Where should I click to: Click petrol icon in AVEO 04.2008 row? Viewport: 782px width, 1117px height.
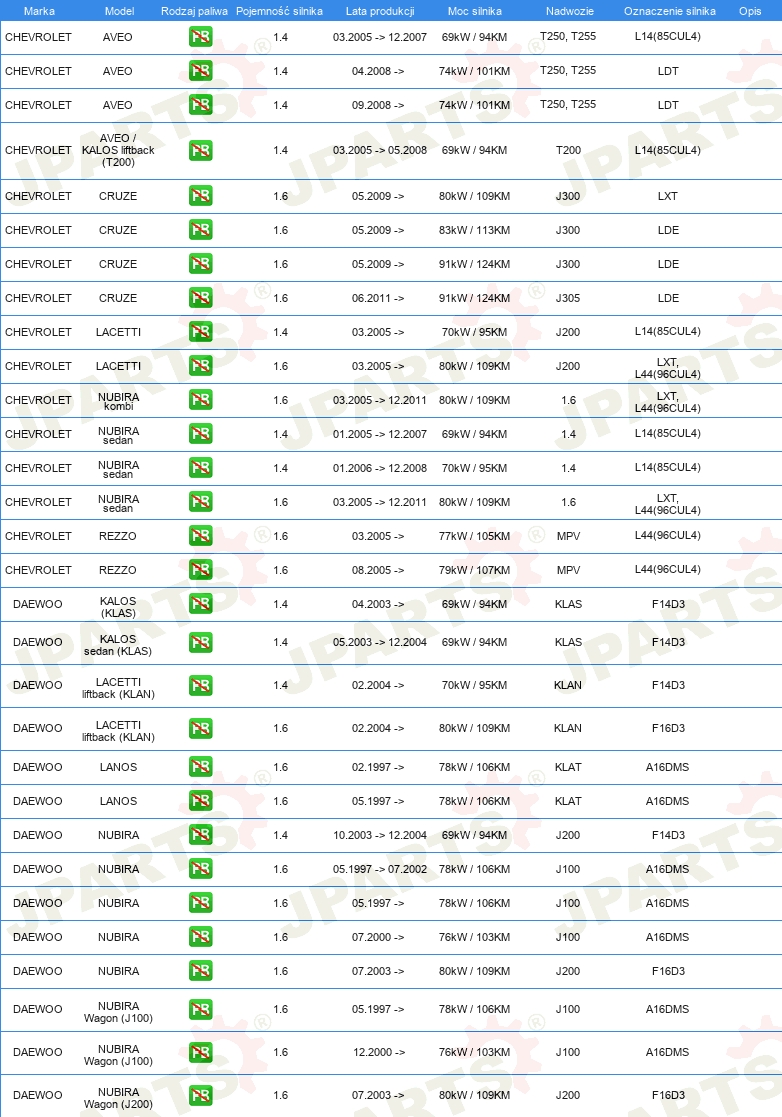tap(201, 71)
